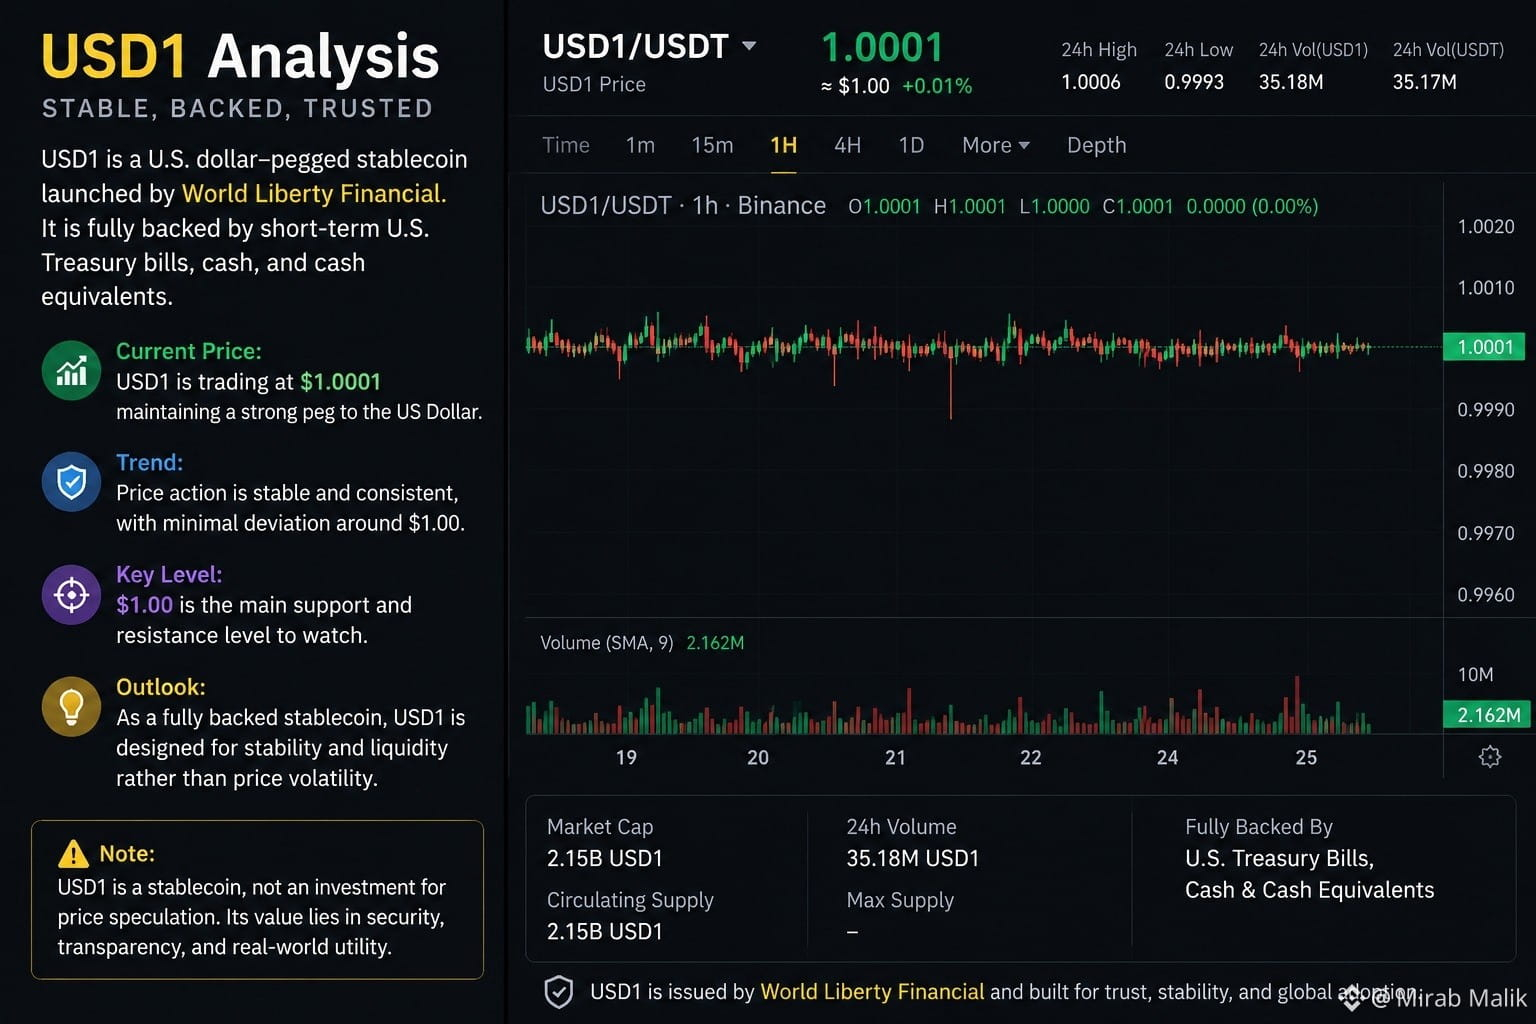Click the 0.9960 price axis tick
Viewport: 1536px width, 1024px height.
[x=1486, y=595]
